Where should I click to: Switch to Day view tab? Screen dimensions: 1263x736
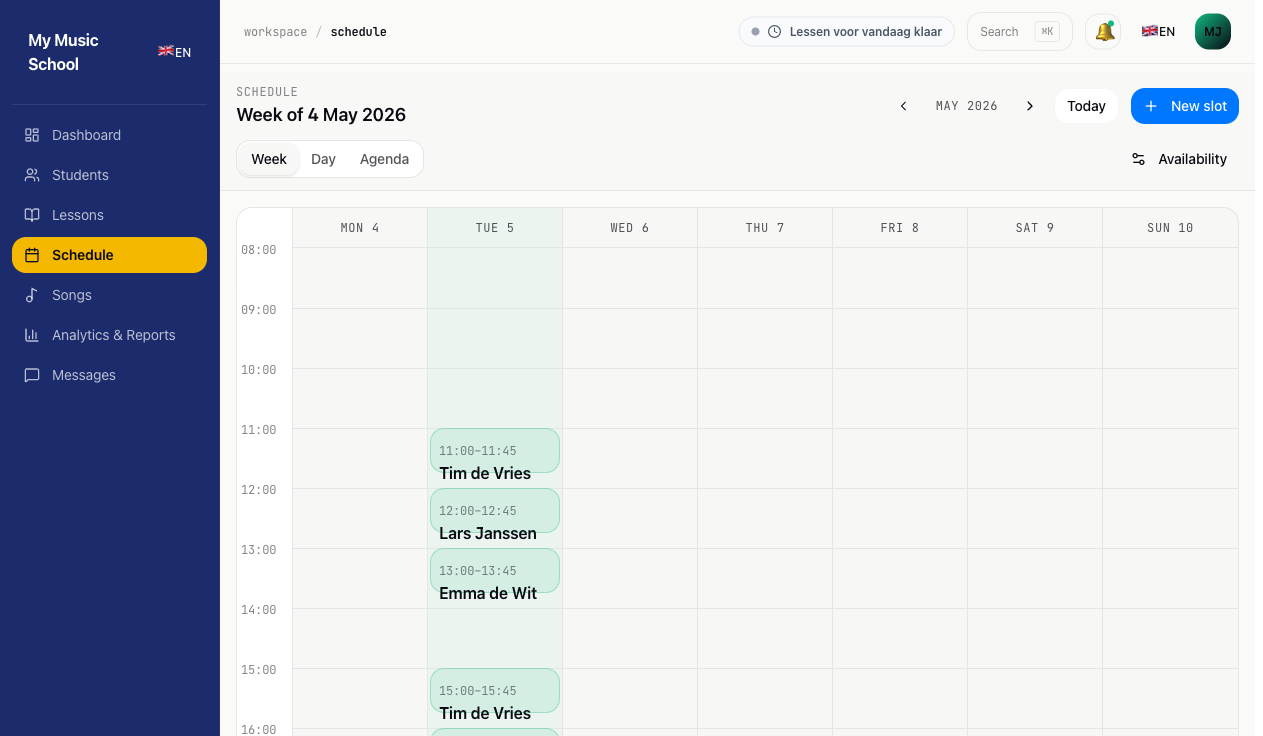323,159
